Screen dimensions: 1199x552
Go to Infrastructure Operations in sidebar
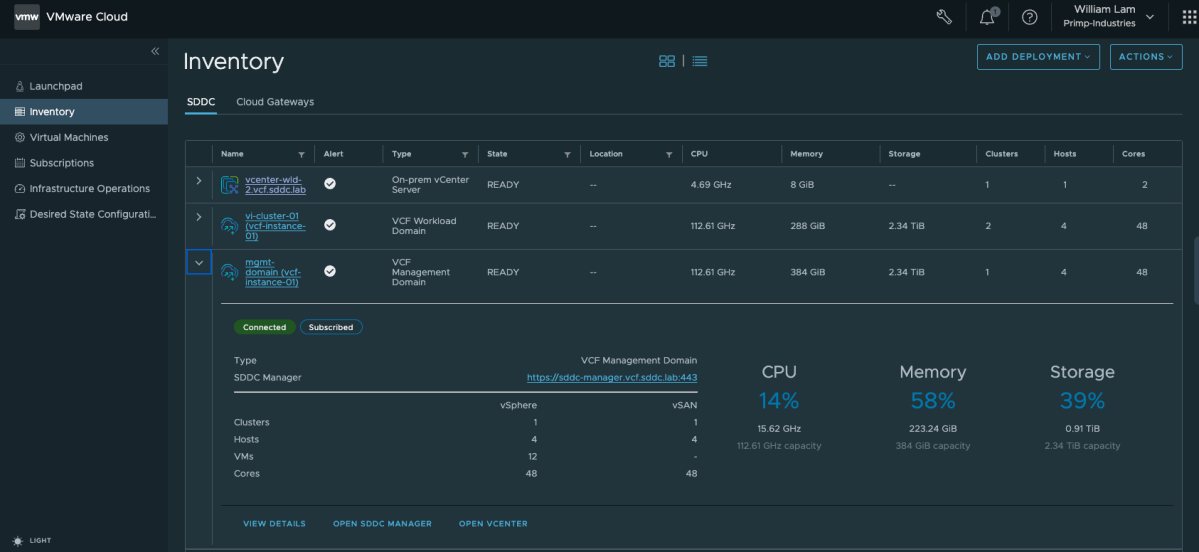point(89,189)
